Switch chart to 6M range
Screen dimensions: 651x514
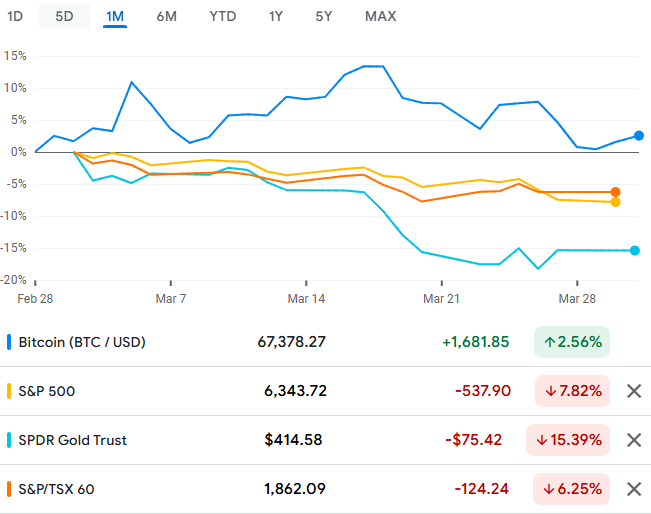[x=167, y=16]
